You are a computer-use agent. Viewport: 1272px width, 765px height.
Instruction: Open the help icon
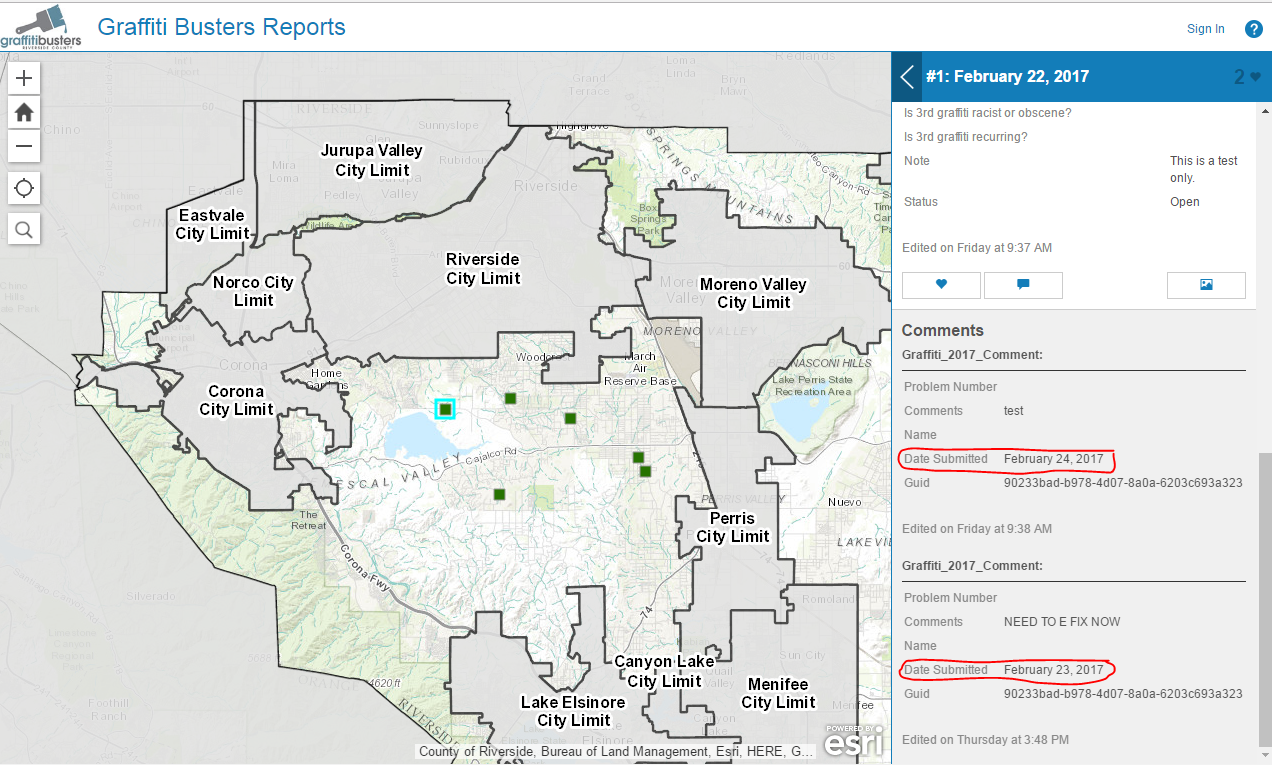(1253, 29)
